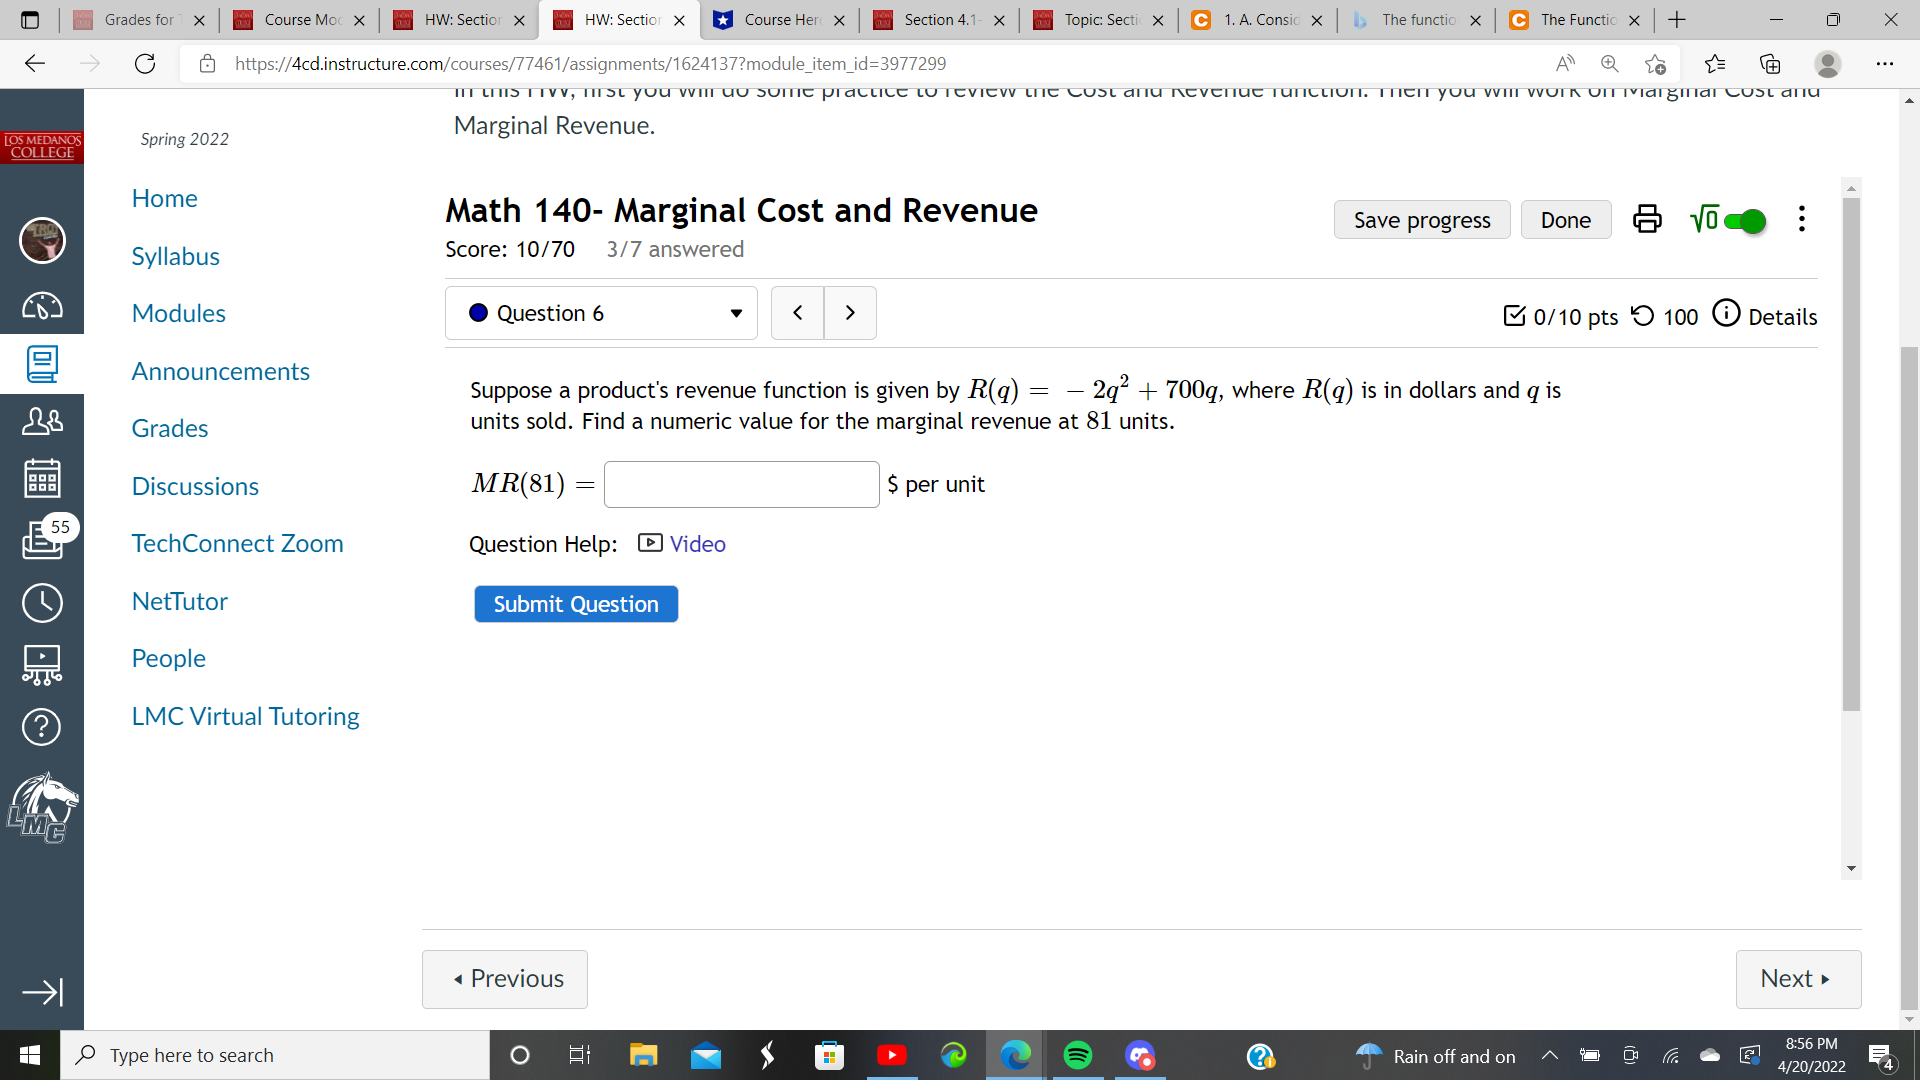
Task: Open the Canvas Calendar sidebar icon
Action: pyautogui.click(x=42, y=478)
